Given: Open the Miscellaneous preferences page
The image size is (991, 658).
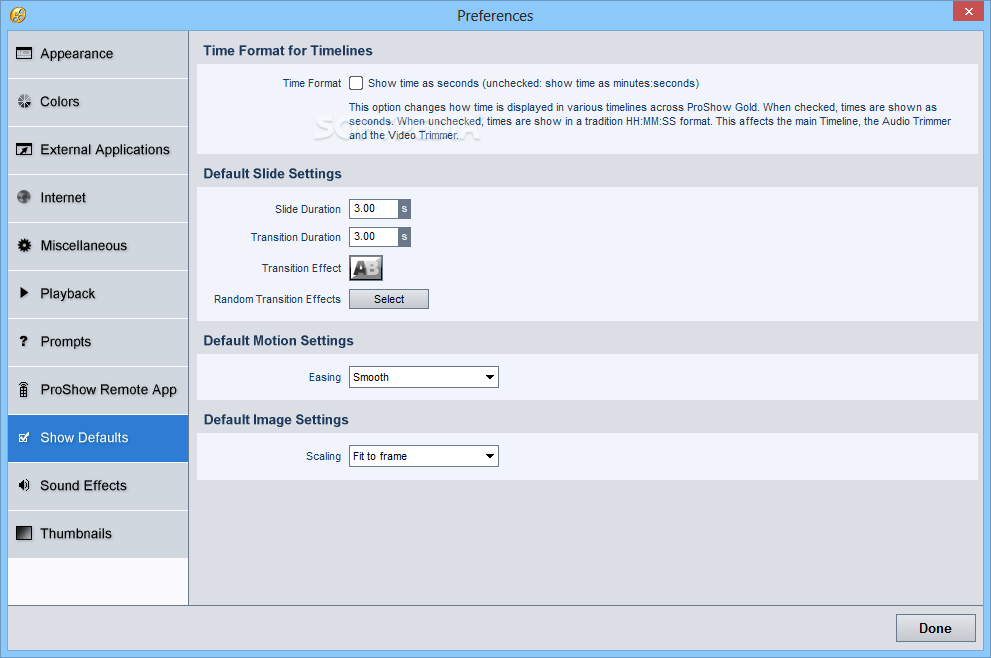Looking at the screenshot, I should pyautogui.click(x=98, y=247).
